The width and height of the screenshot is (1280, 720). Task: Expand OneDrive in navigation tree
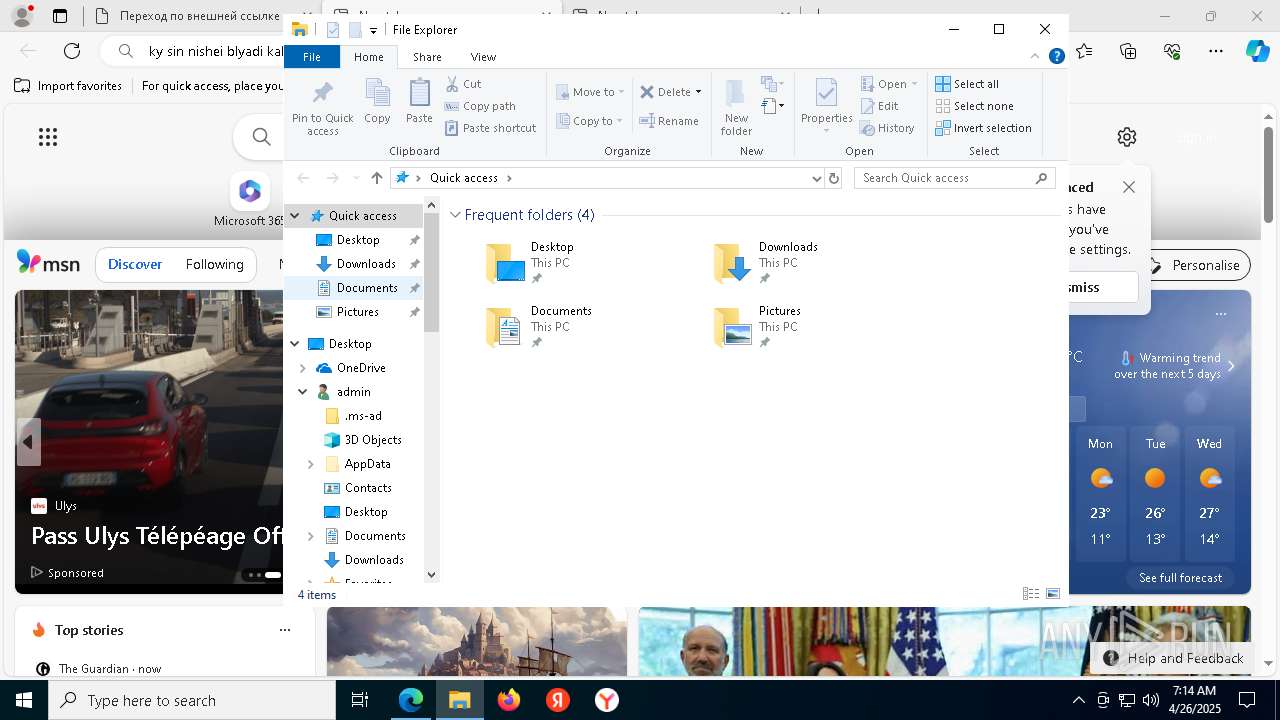pyautogui.click(x=303, y=368)
